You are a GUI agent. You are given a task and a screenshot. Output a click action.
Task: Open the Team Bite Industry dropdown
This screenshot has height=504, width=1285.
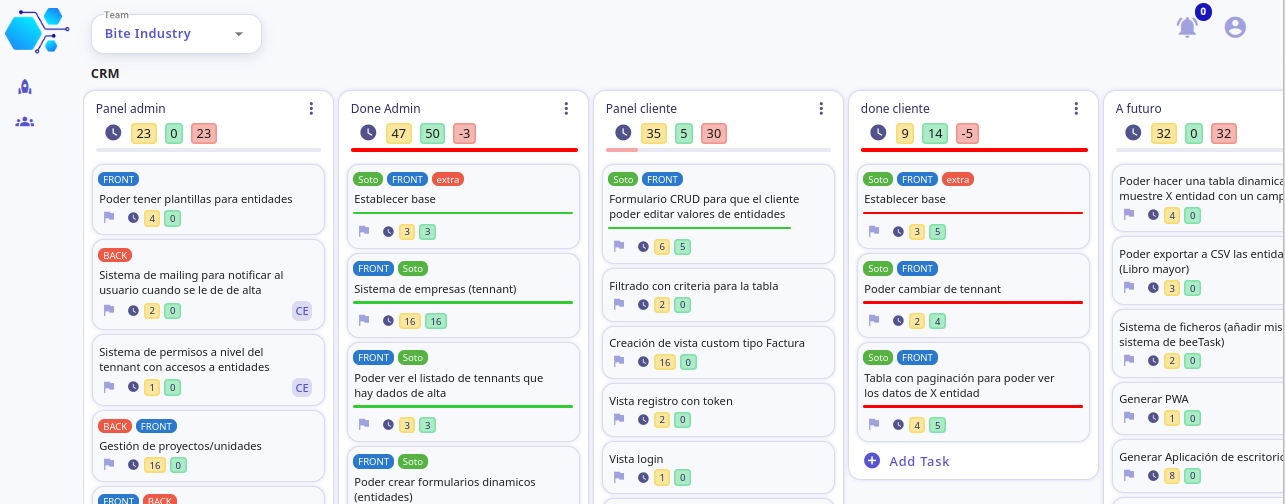coord(176,34)
